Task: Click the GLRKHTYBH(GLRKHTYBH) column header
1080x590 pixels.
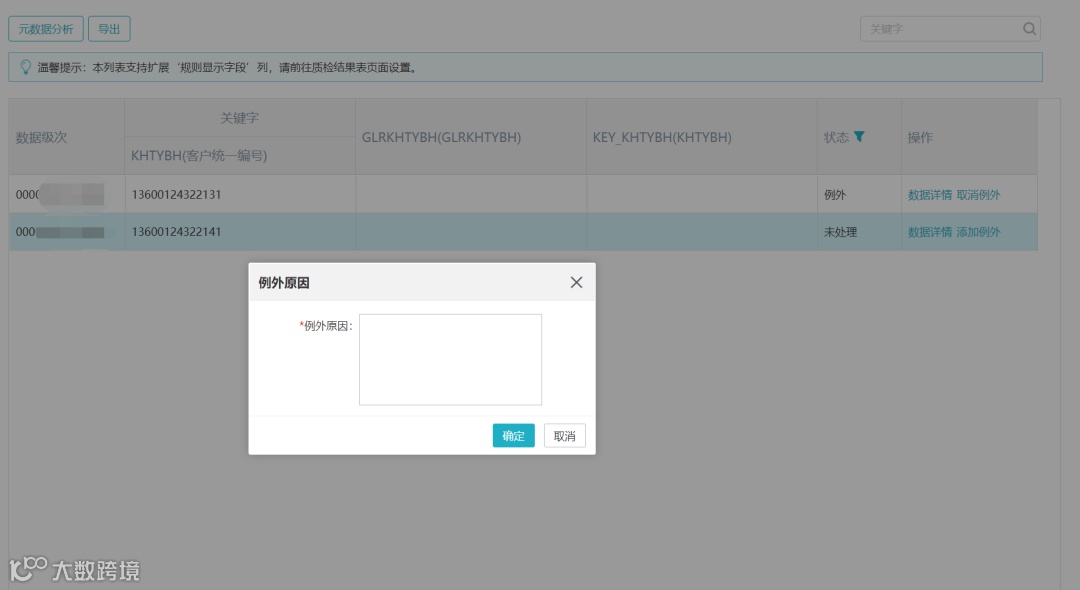Action: (471, 137)
